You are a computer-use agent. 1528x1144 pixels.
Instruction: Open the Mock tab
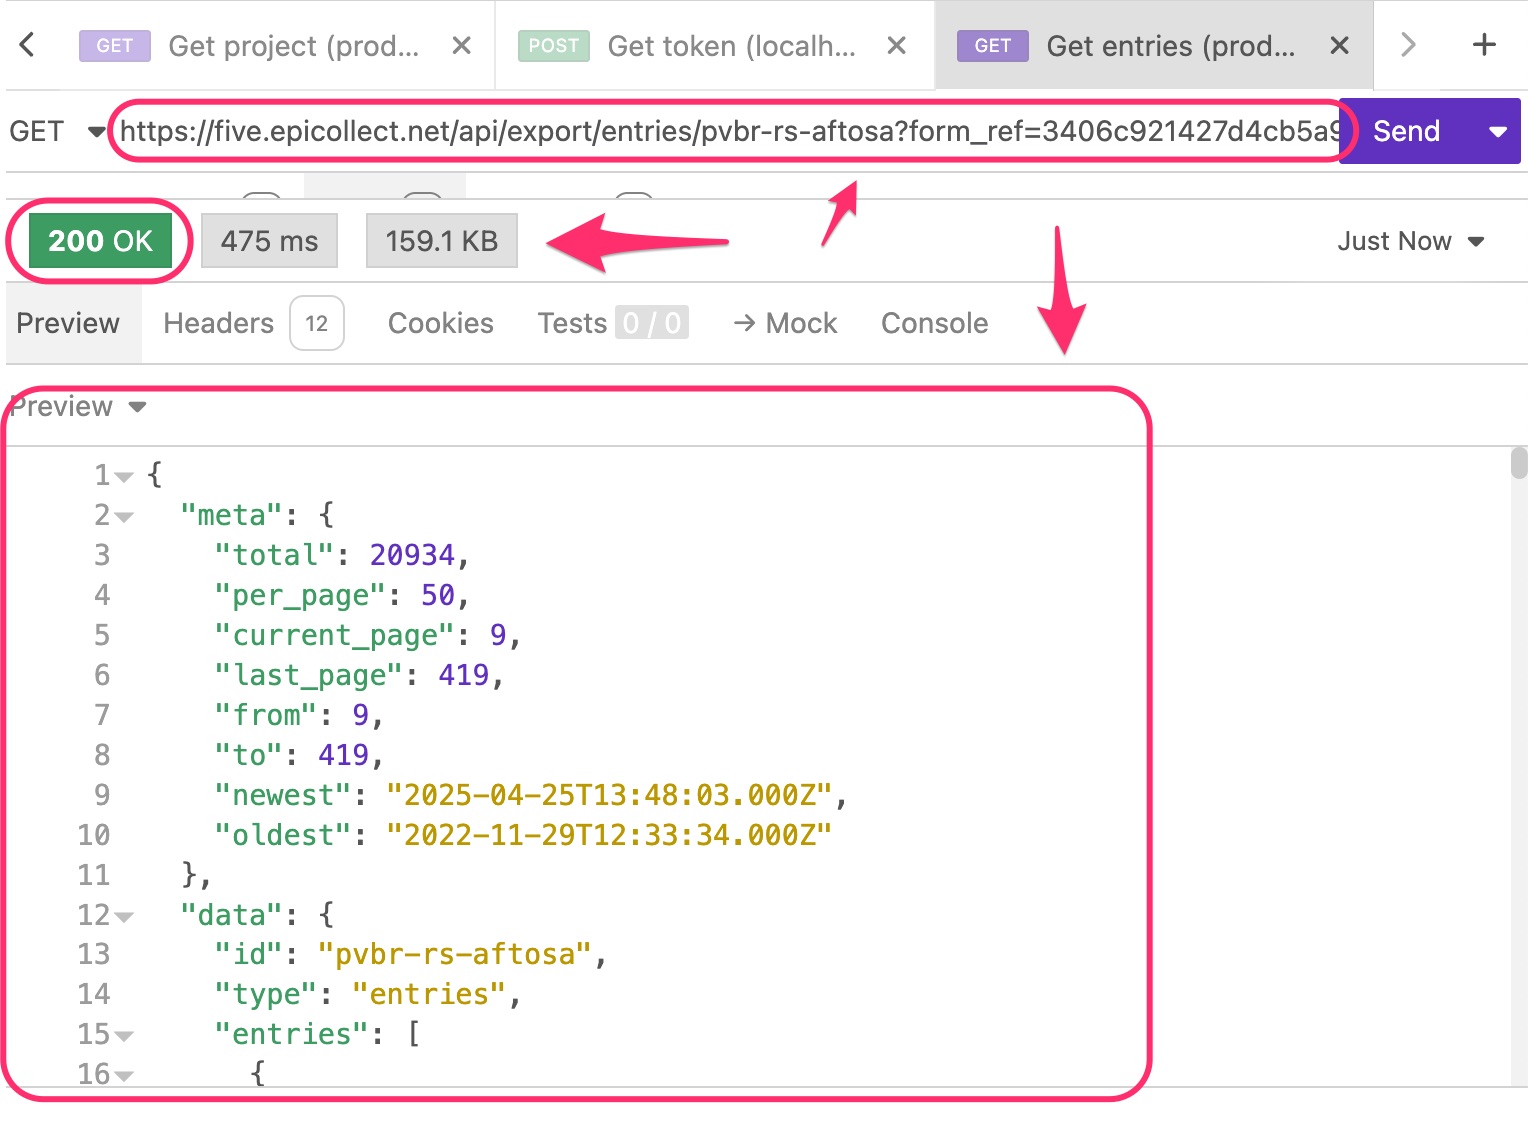786,323
